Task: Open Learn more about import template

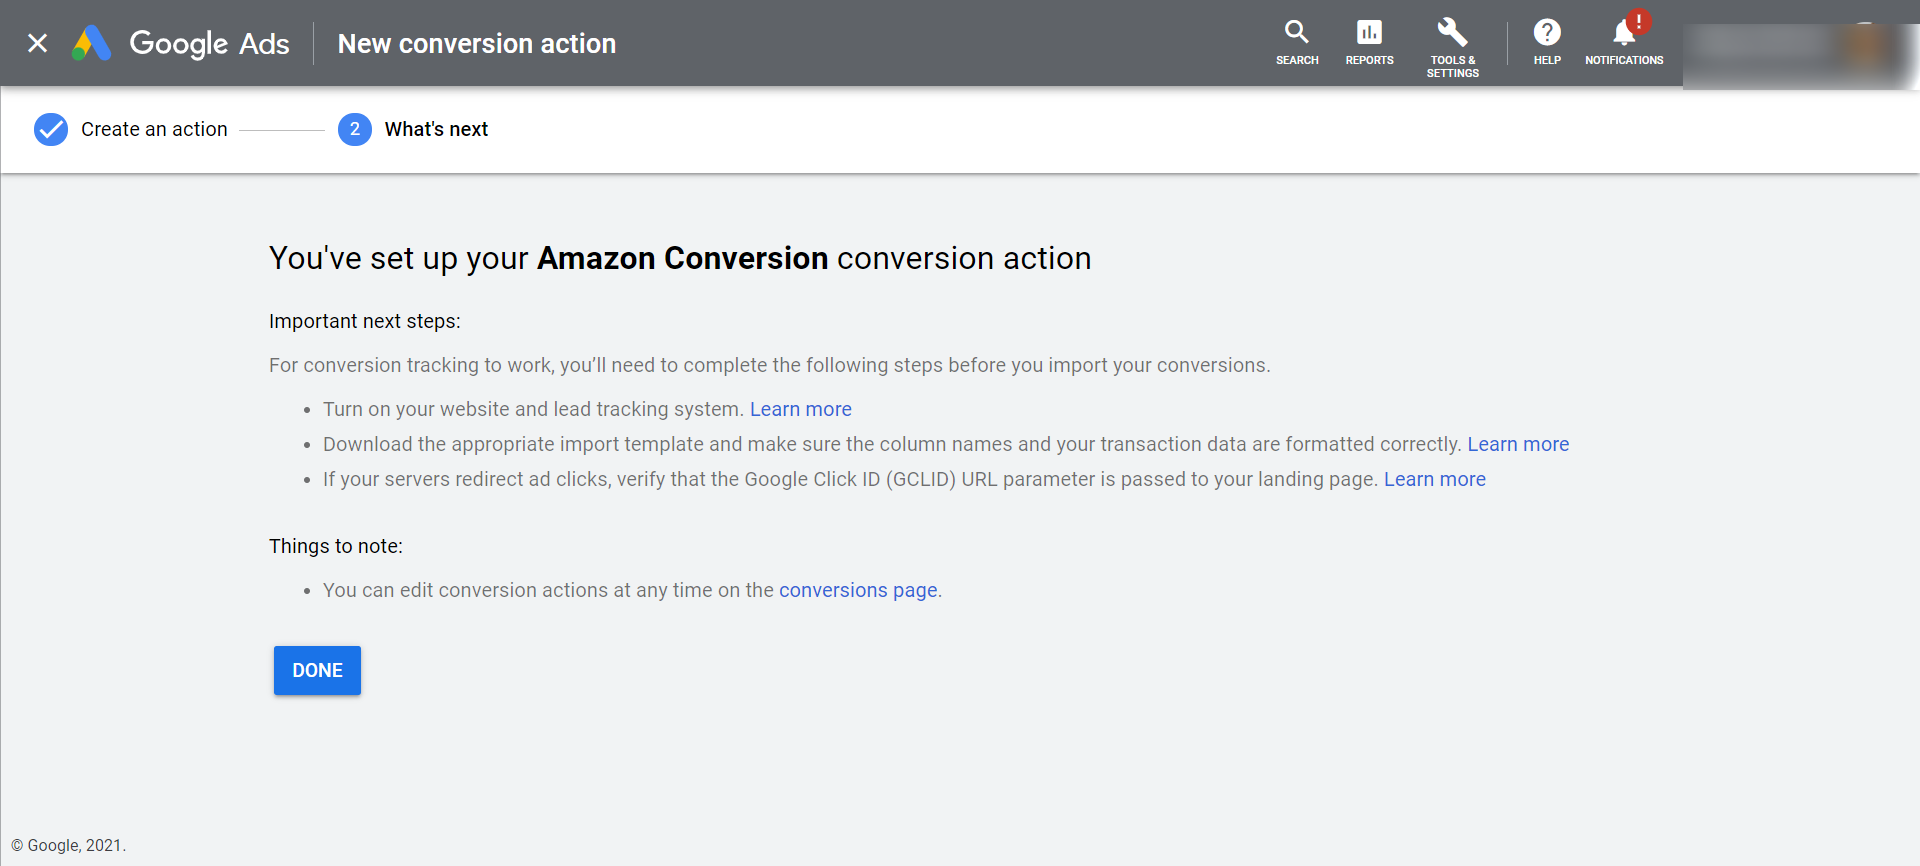Action: coord(1518,444)
